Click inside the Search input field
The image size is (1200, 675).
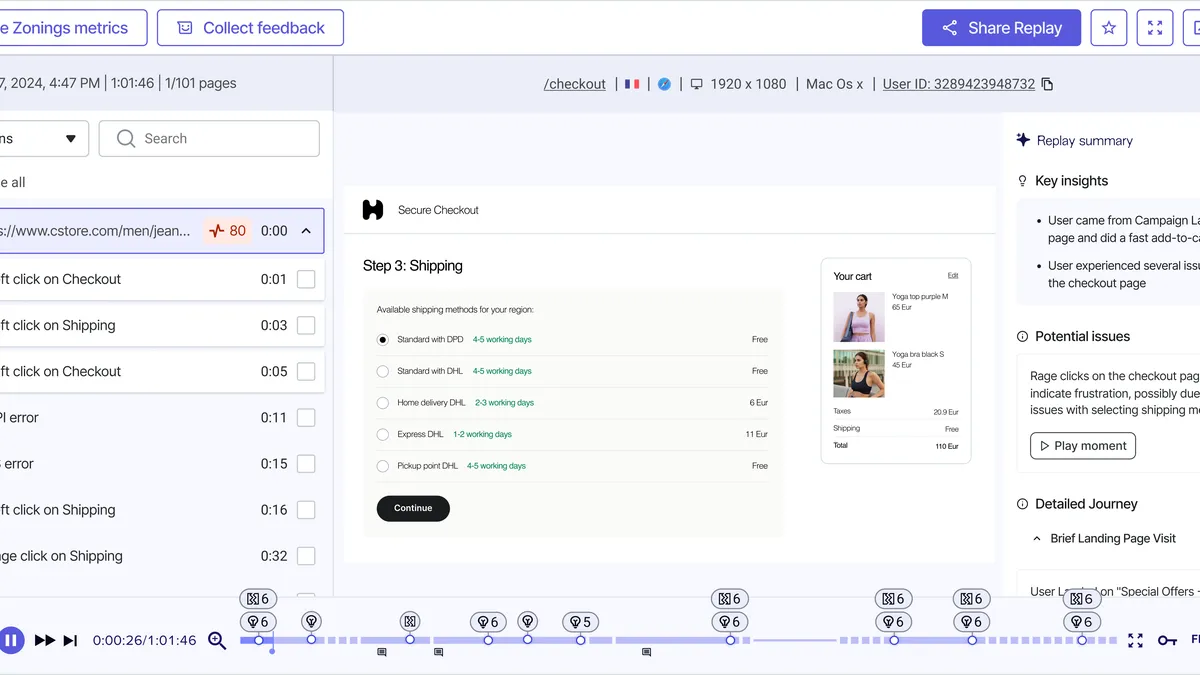[x=209, y=139]
